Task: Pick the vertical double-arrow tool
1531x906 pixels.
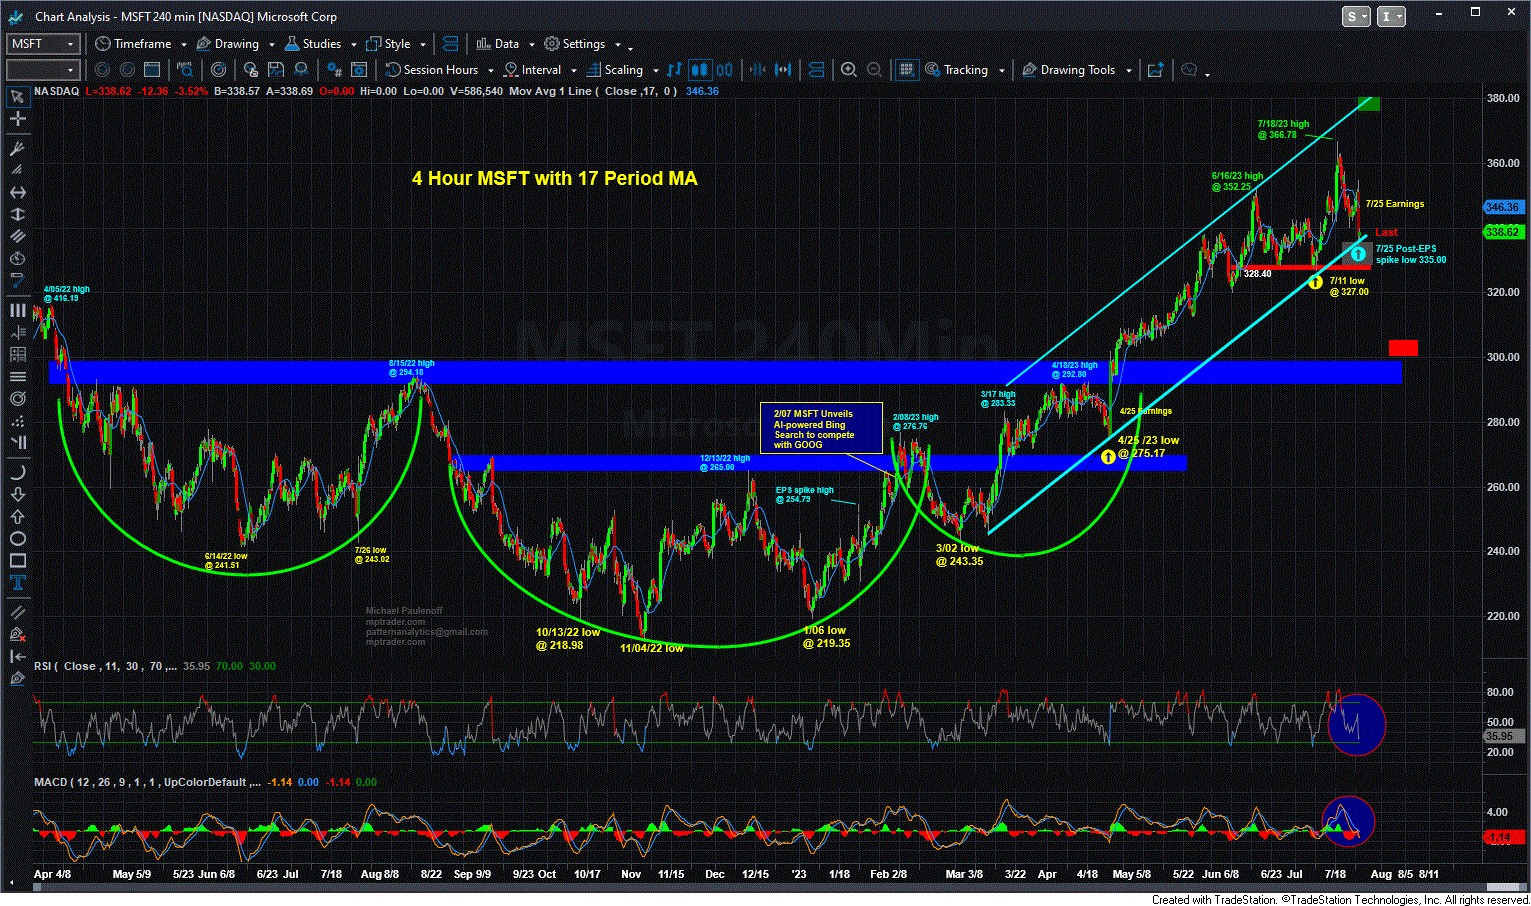Action: click(x=17, y=215)
